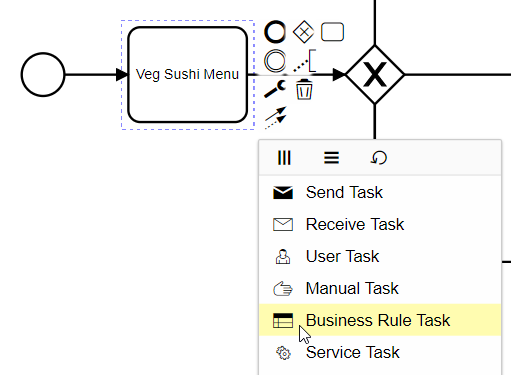Pick Business Rule Task entry
This screenshot has height=375, width=511.
pos(380,320)
